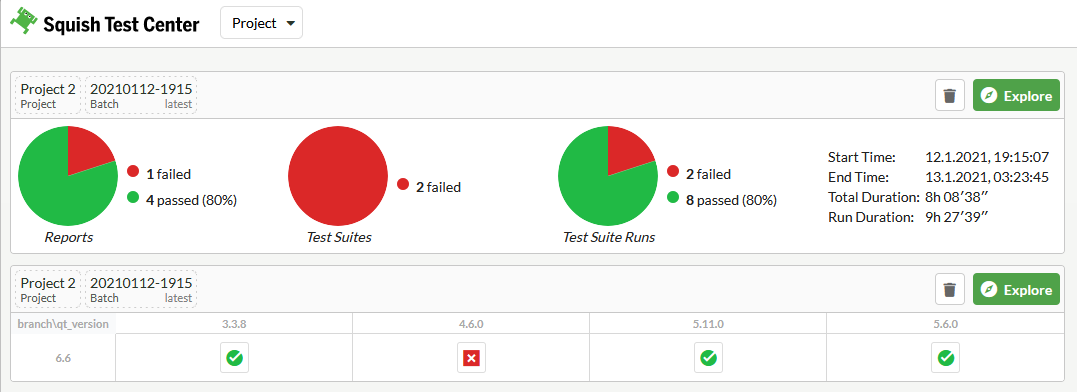This screenshot has height=392, width=1077.
Task: Open the passed result for qt_version 5.6.0
Action: [945, 358]
